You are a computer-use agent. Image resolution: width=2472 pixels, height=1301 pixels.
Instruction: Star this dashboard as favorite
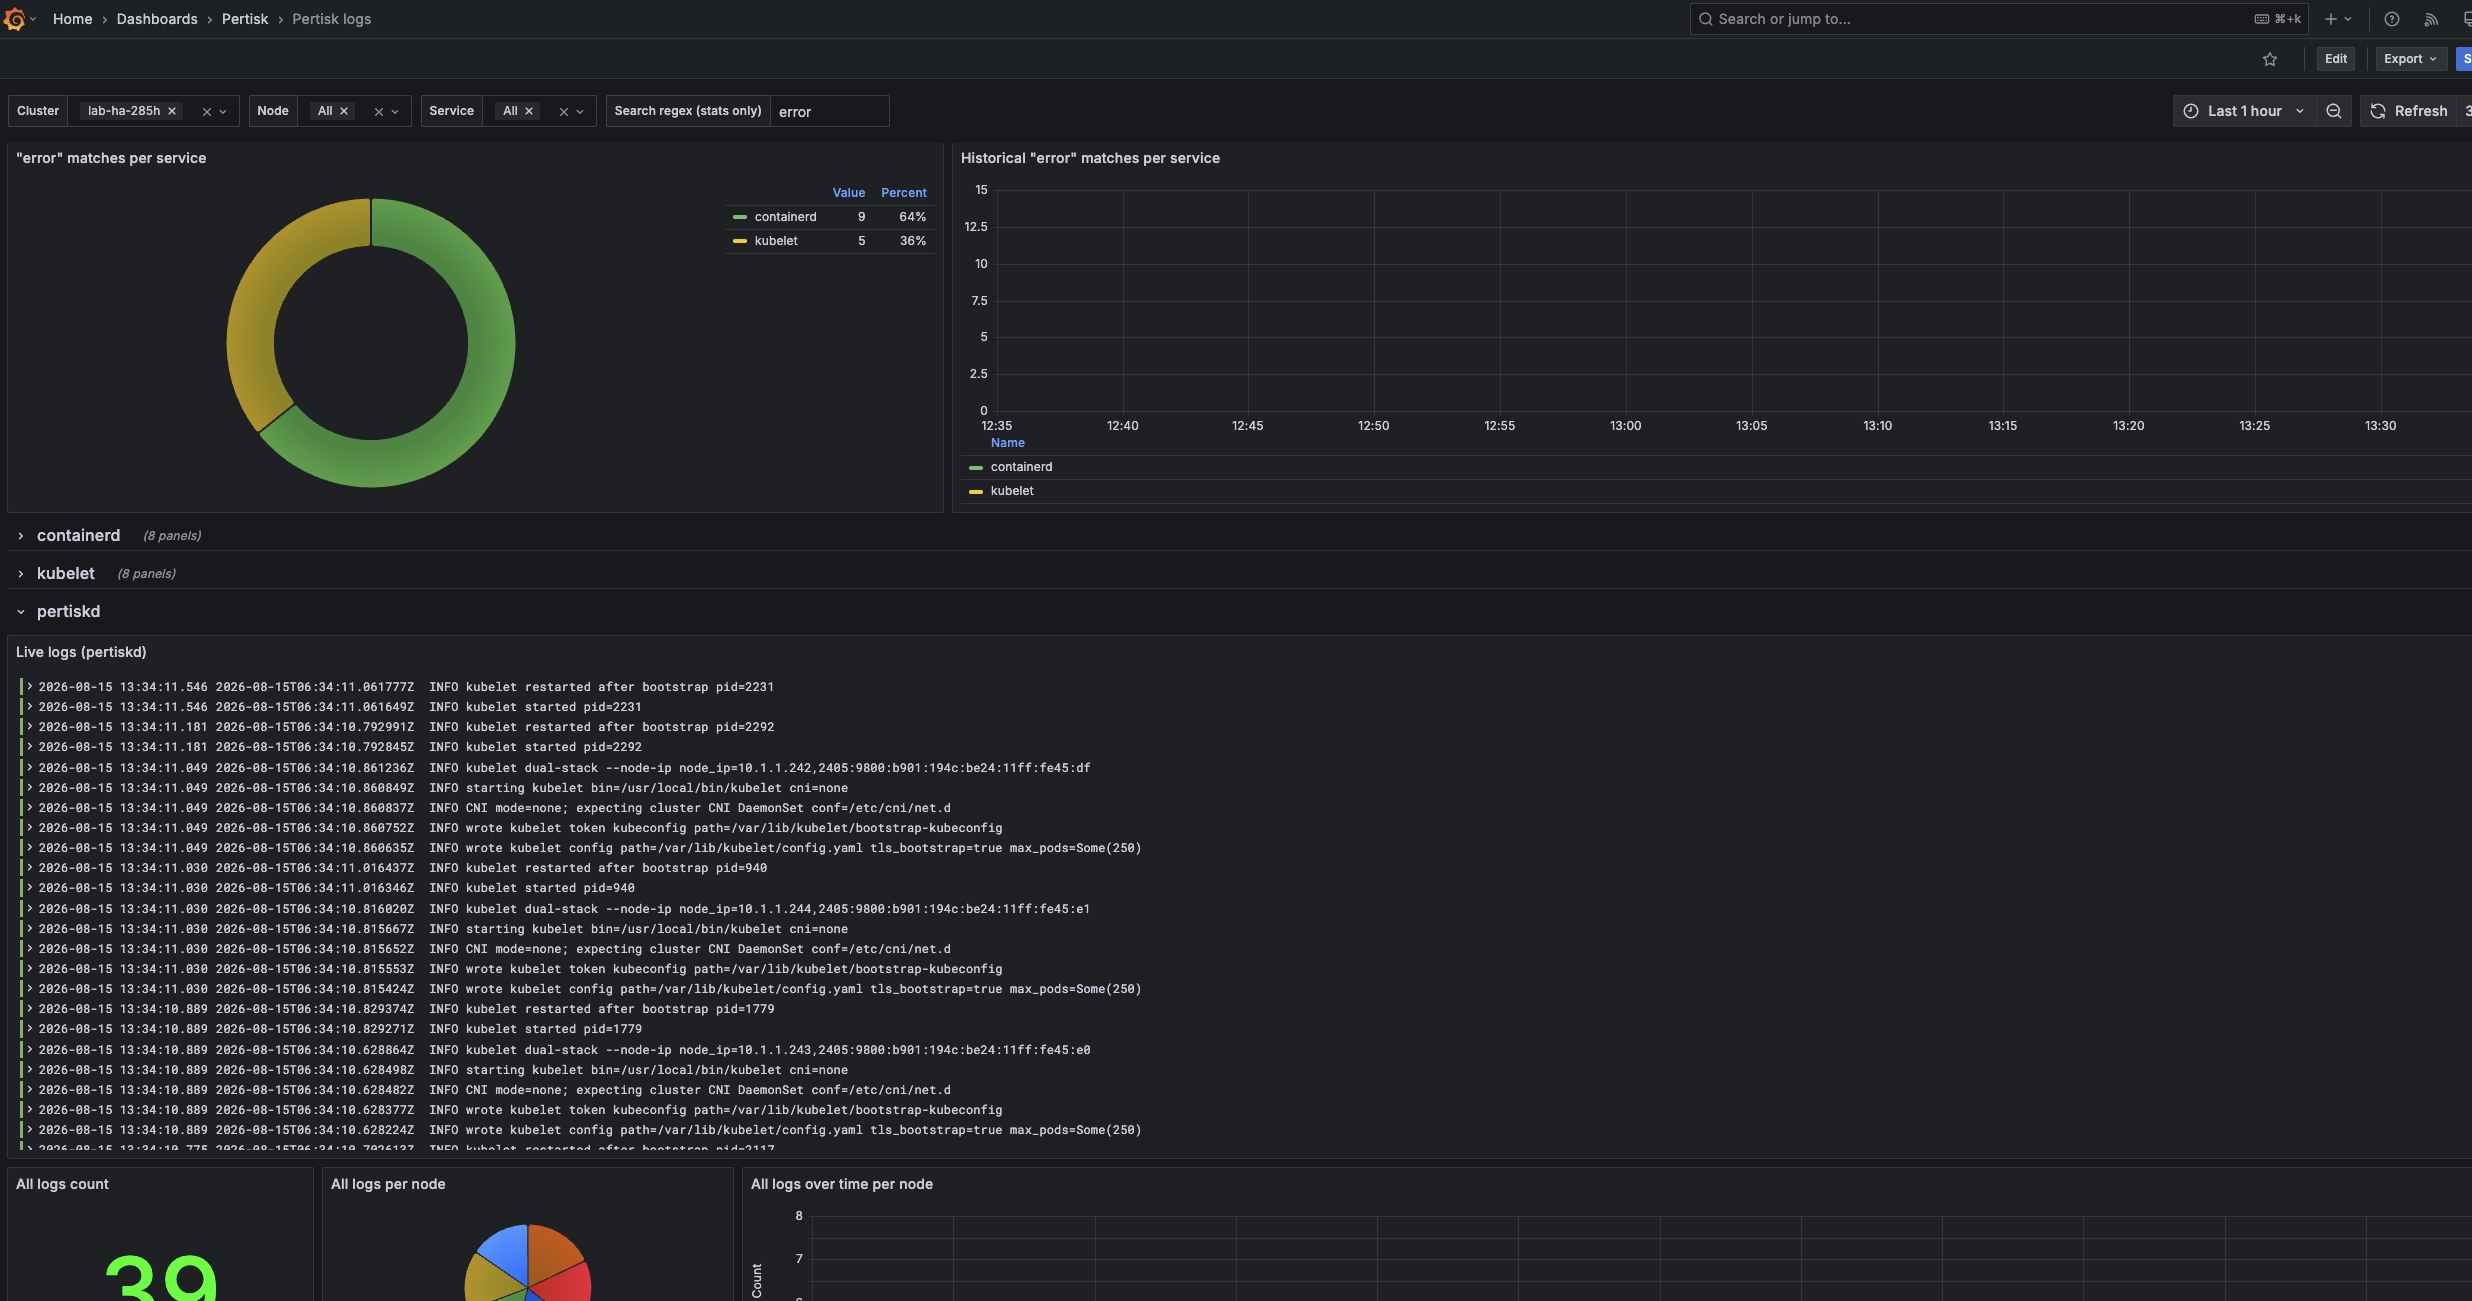tap(2270, 59)
